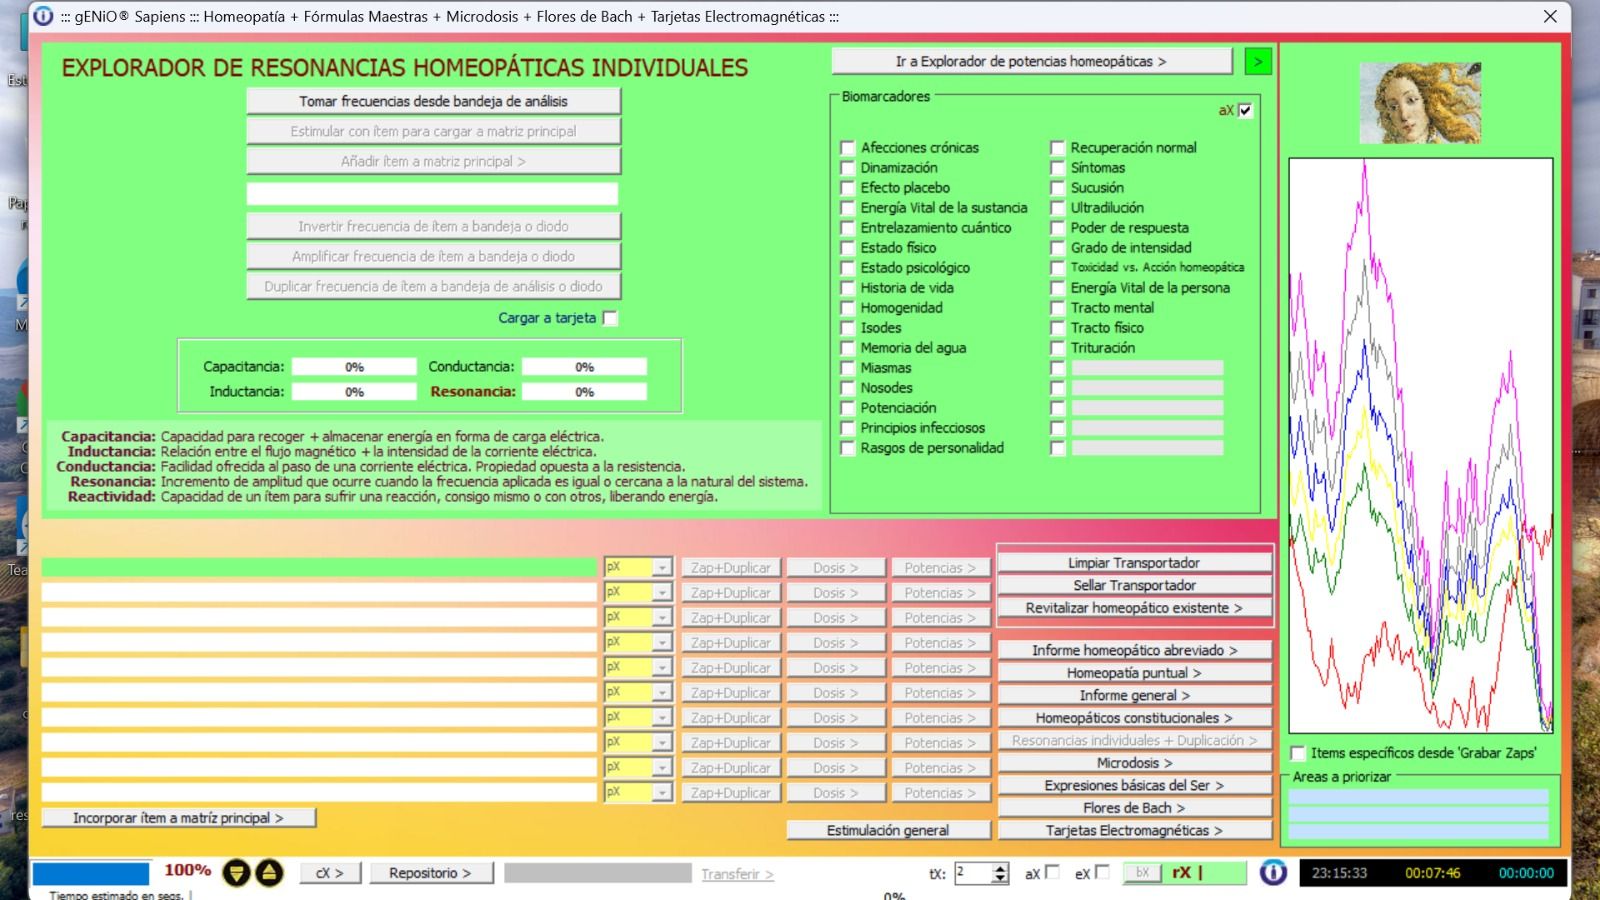Check Cargar a tarjeta
1600x900 pixels.
click(x=610, y=318)
